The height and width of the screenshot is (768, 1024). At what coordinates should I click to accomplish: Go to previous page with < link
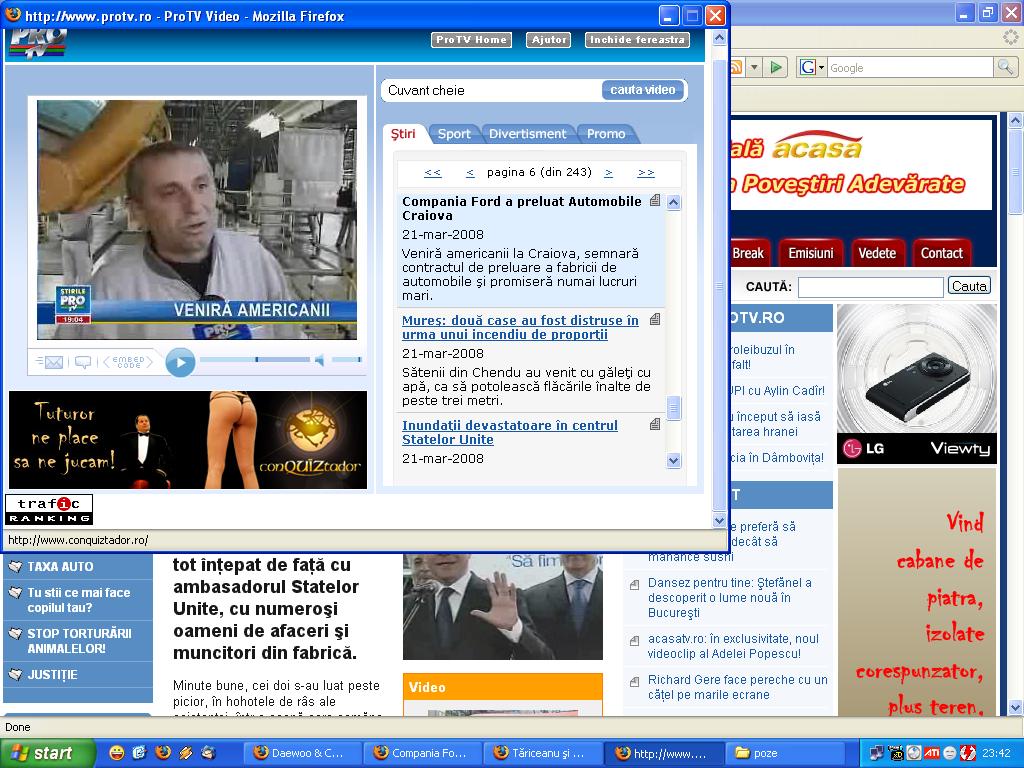(x=470, y=172)
